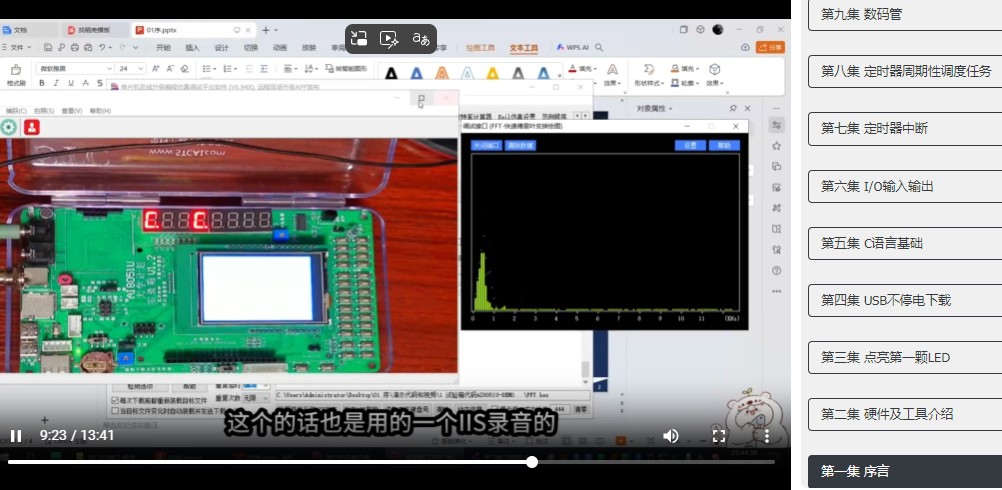
Task: Open episode 第四集 USB不停电下载
Action: pos(906,300)
